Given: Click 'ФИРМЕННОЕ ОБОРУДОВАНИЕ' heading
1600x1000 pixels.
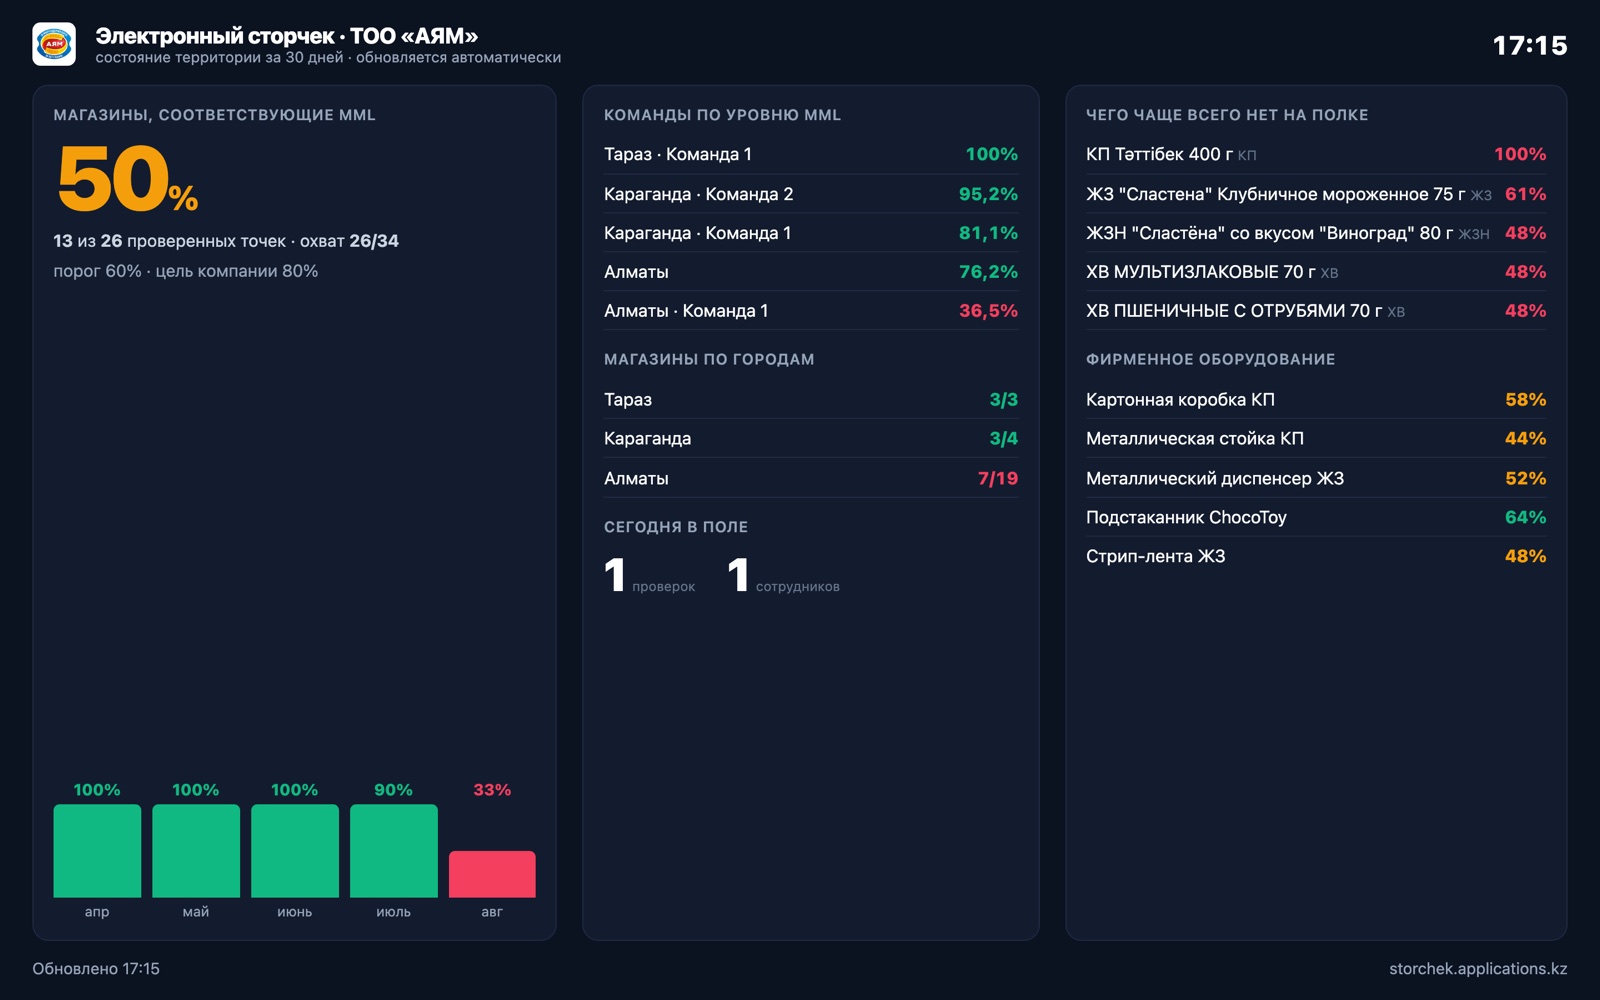Looking at the screenshot, I should 1211,359.
